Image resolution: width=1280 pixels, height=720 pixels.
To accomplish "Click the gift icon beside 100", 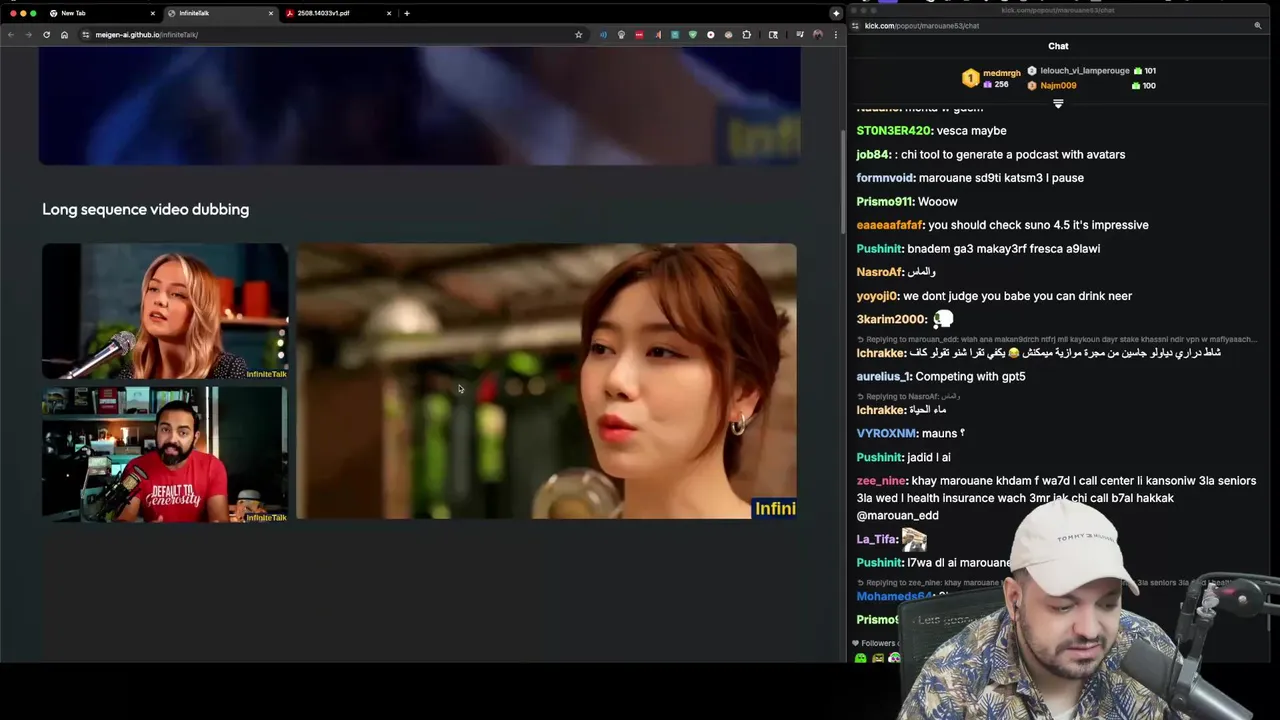I will coord(1136,86).
